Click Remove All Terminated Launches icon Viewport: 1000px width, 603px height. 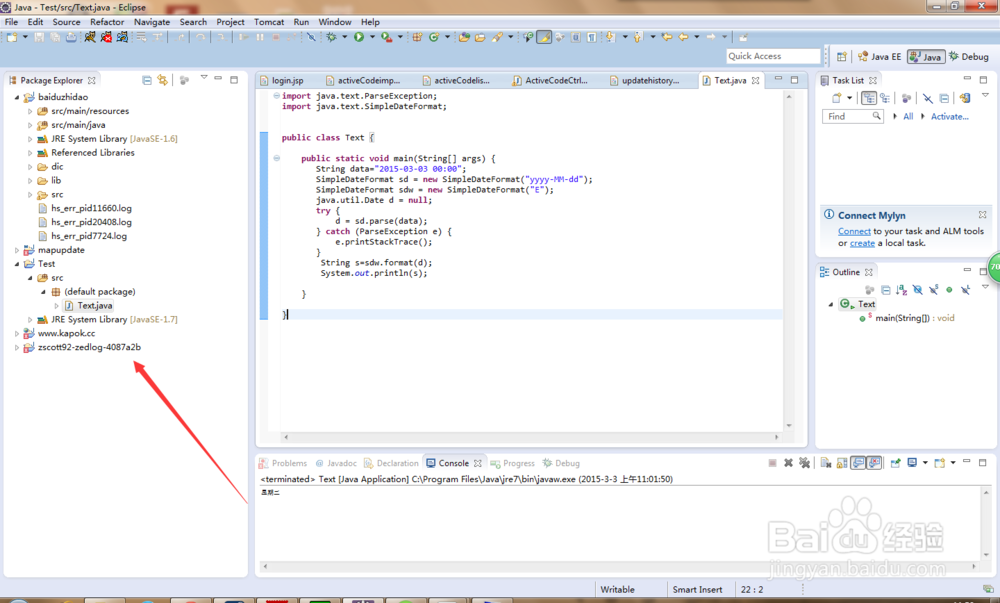(x=804, y=463)
